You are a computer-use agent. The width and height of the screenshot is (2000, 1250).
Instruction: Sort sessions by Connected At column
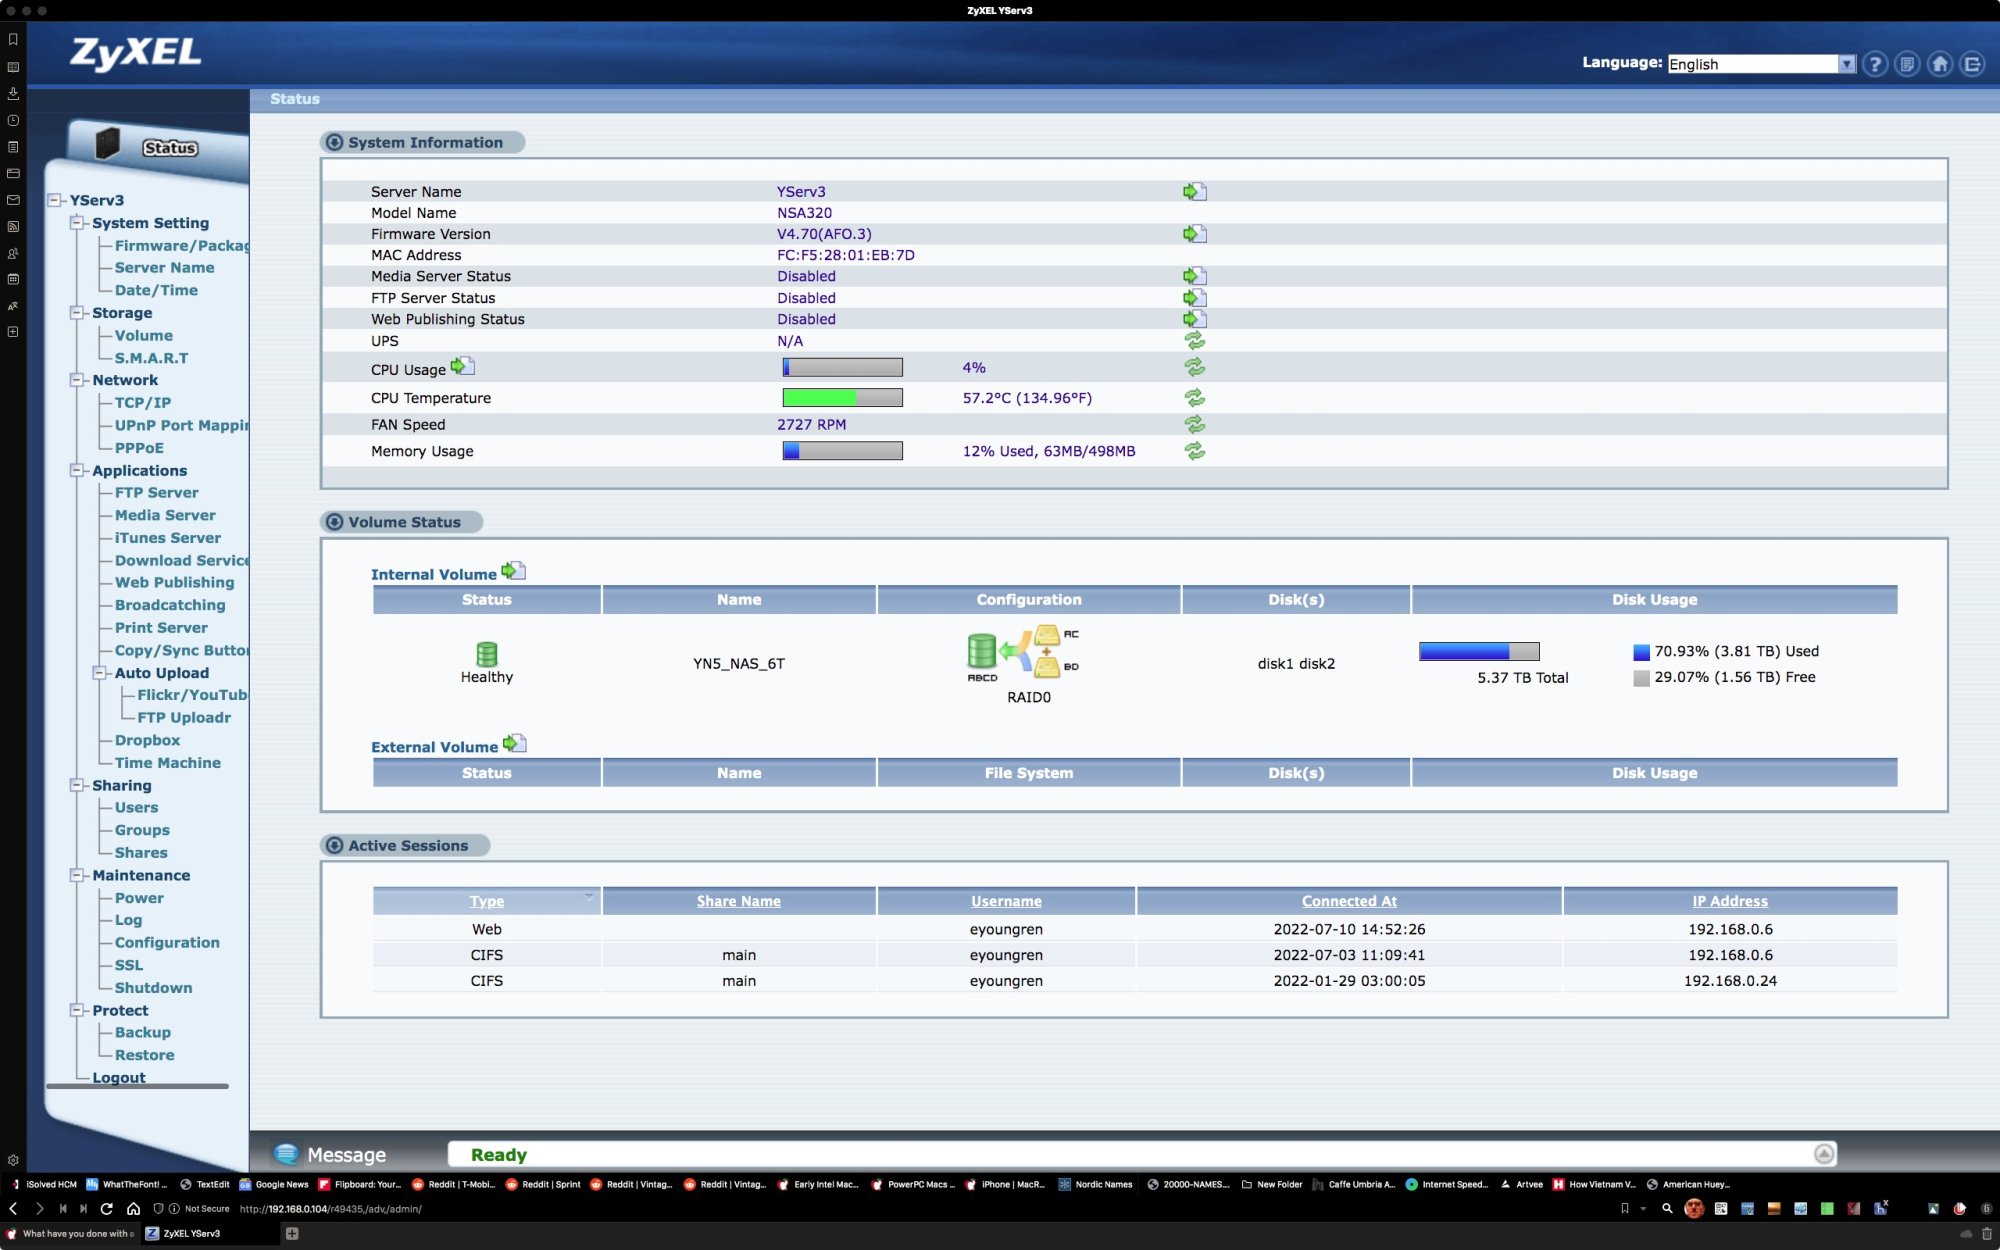[1348, 901]
